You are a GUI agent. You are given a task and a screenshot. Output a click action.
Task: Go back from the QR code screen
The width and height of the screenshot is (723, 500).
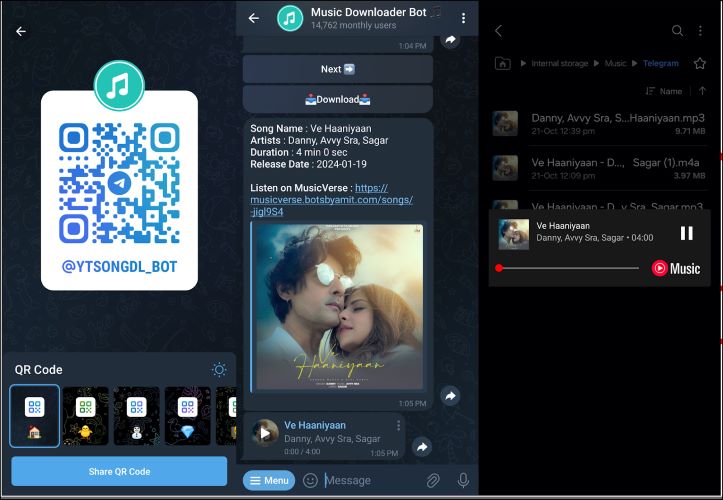tap(21, 31)
